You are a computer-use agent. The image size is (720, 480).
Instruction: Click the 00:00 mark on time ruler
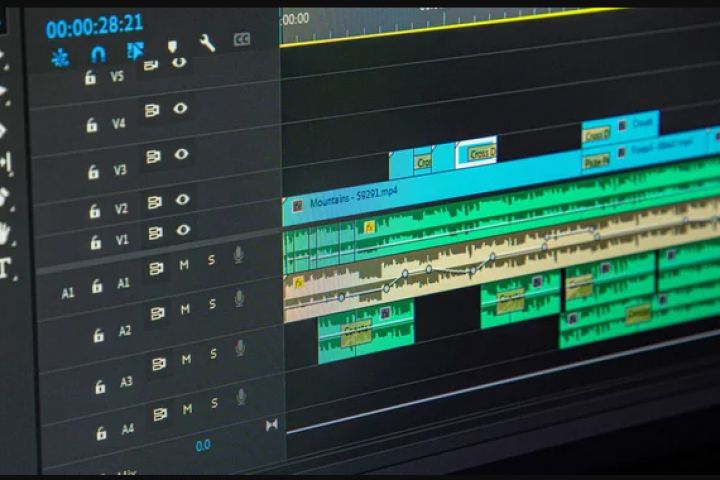coord(296,19)
